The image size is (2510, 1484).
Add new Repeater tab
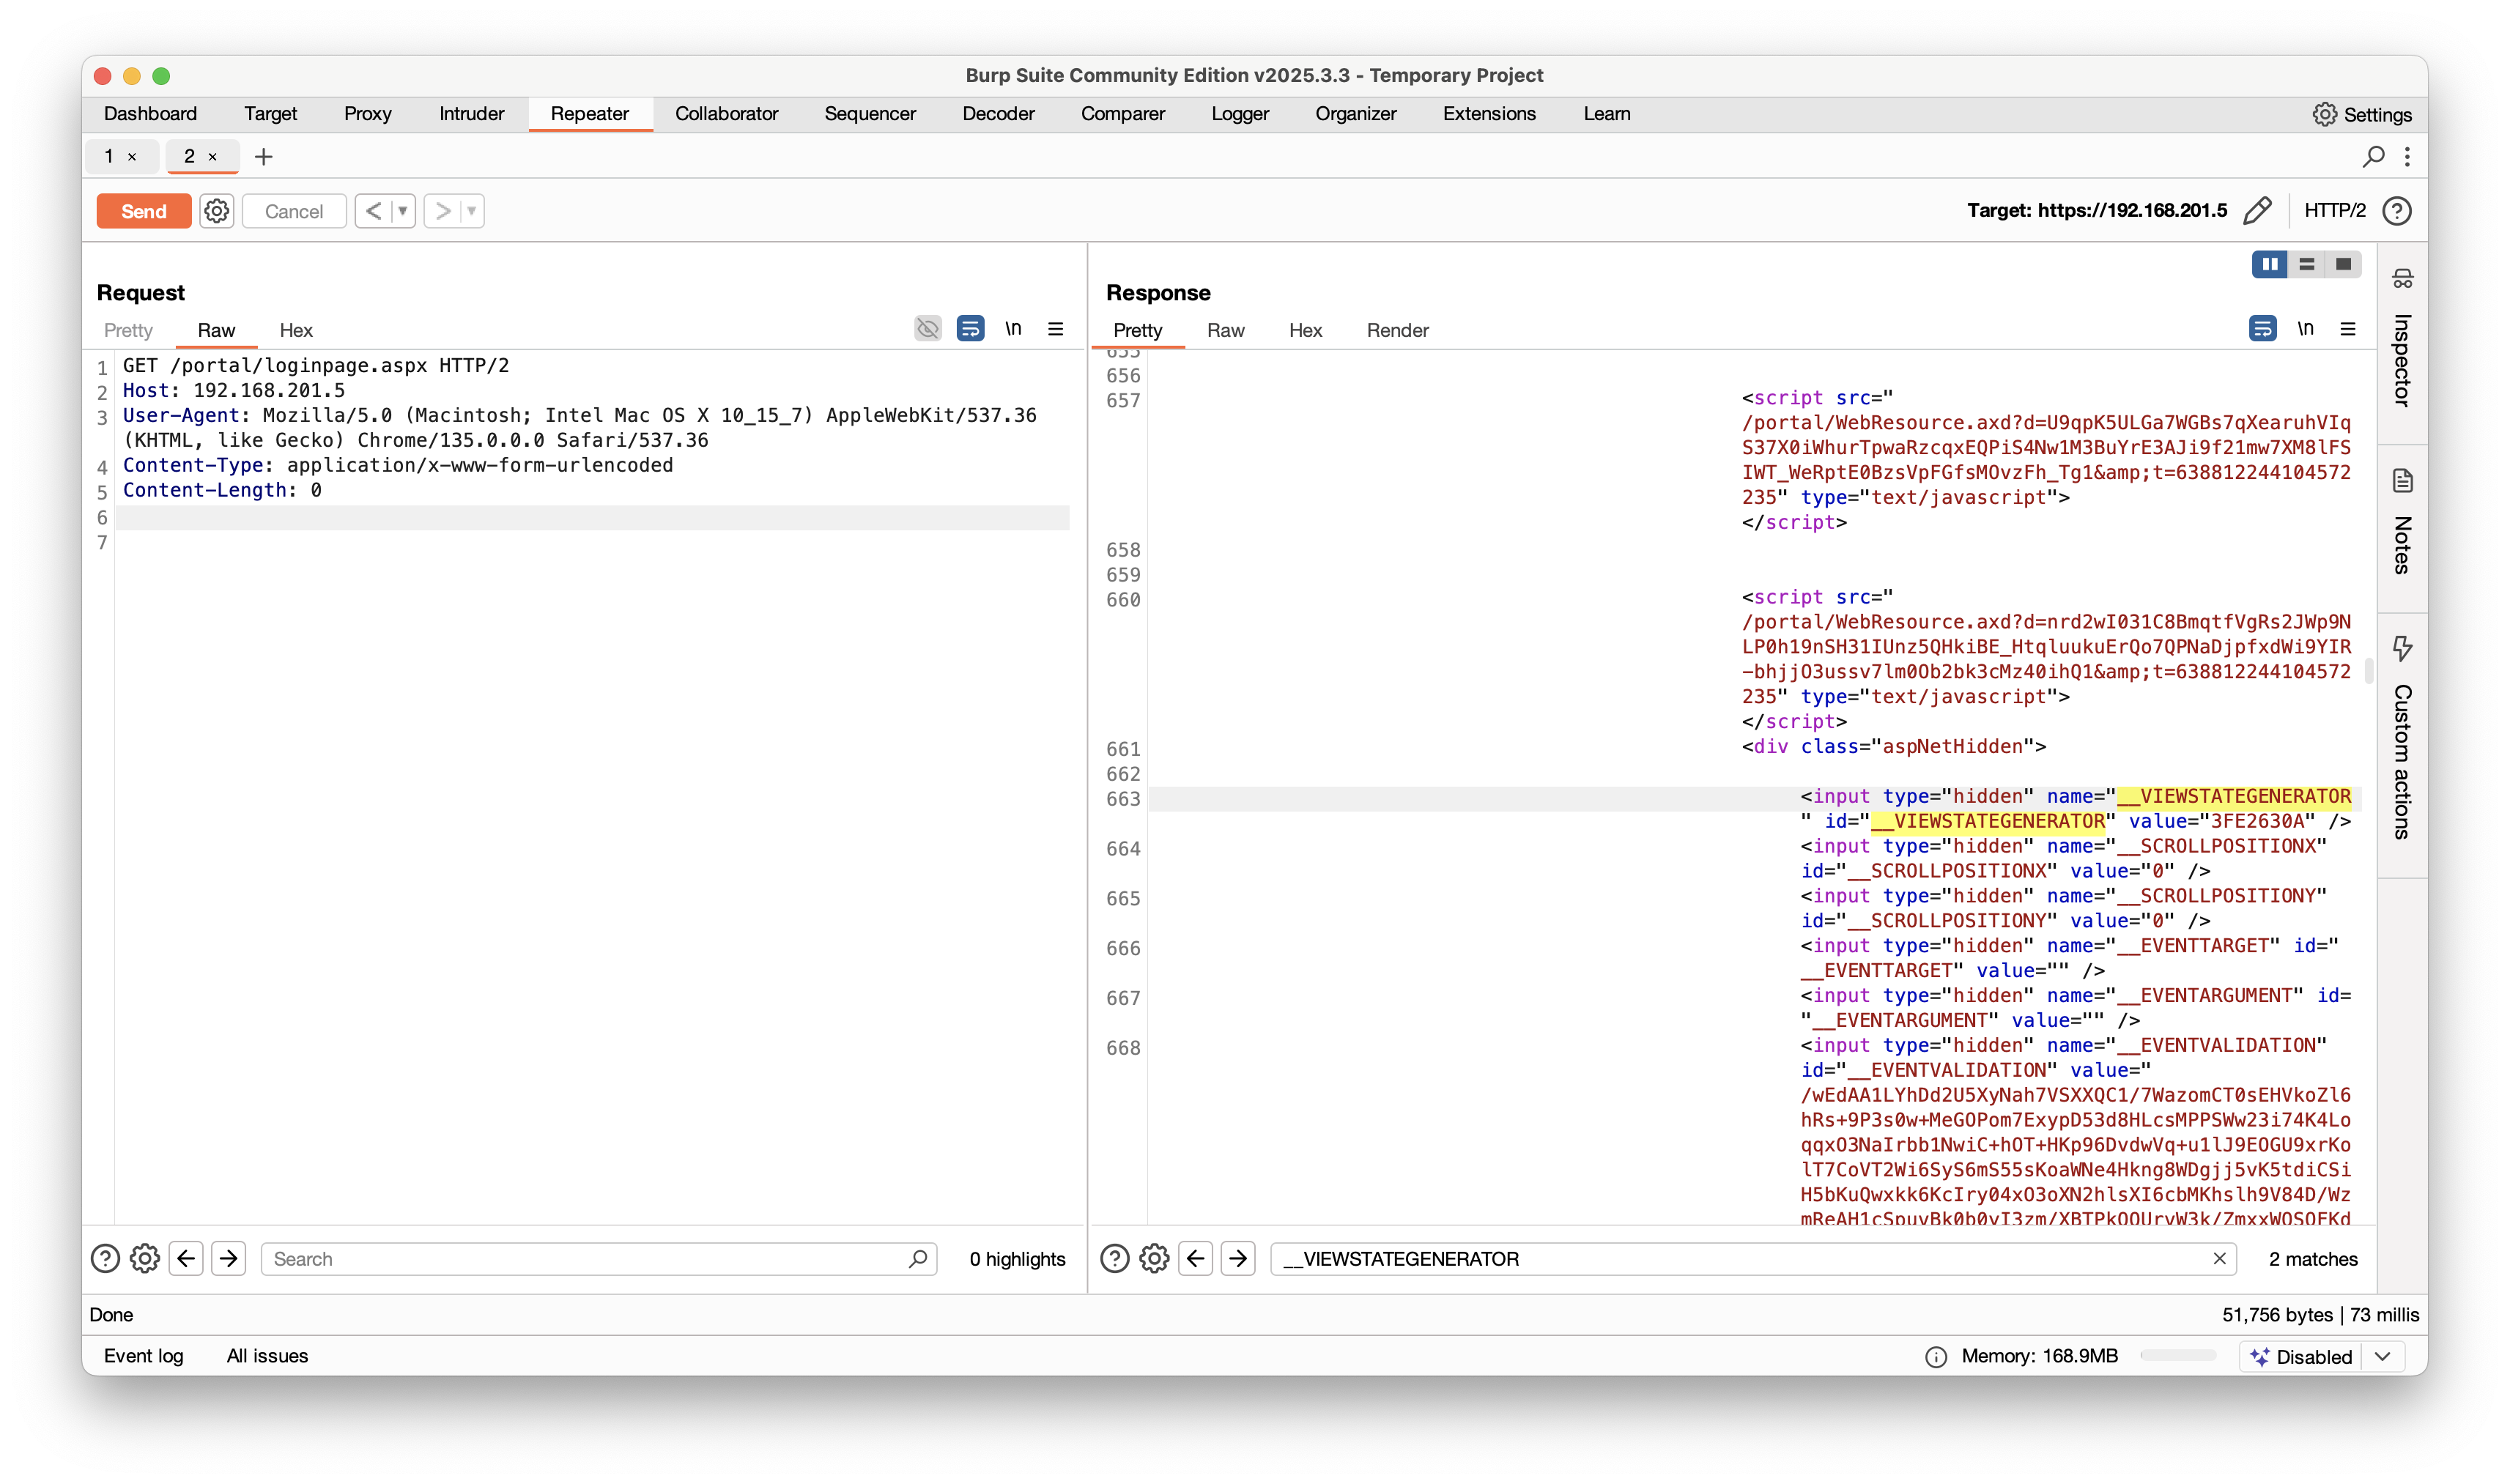coord(264,156)
